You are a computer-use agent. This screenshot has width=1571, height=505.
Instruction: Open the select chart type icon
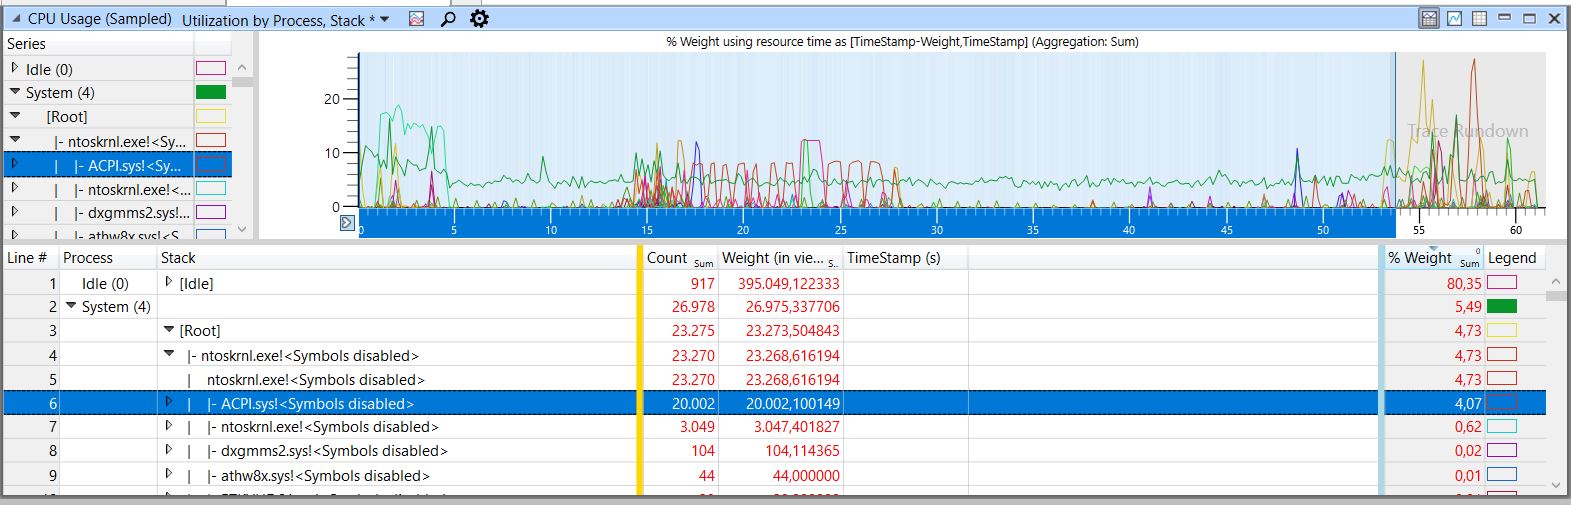pyautogui.click(x=416, y=19)
